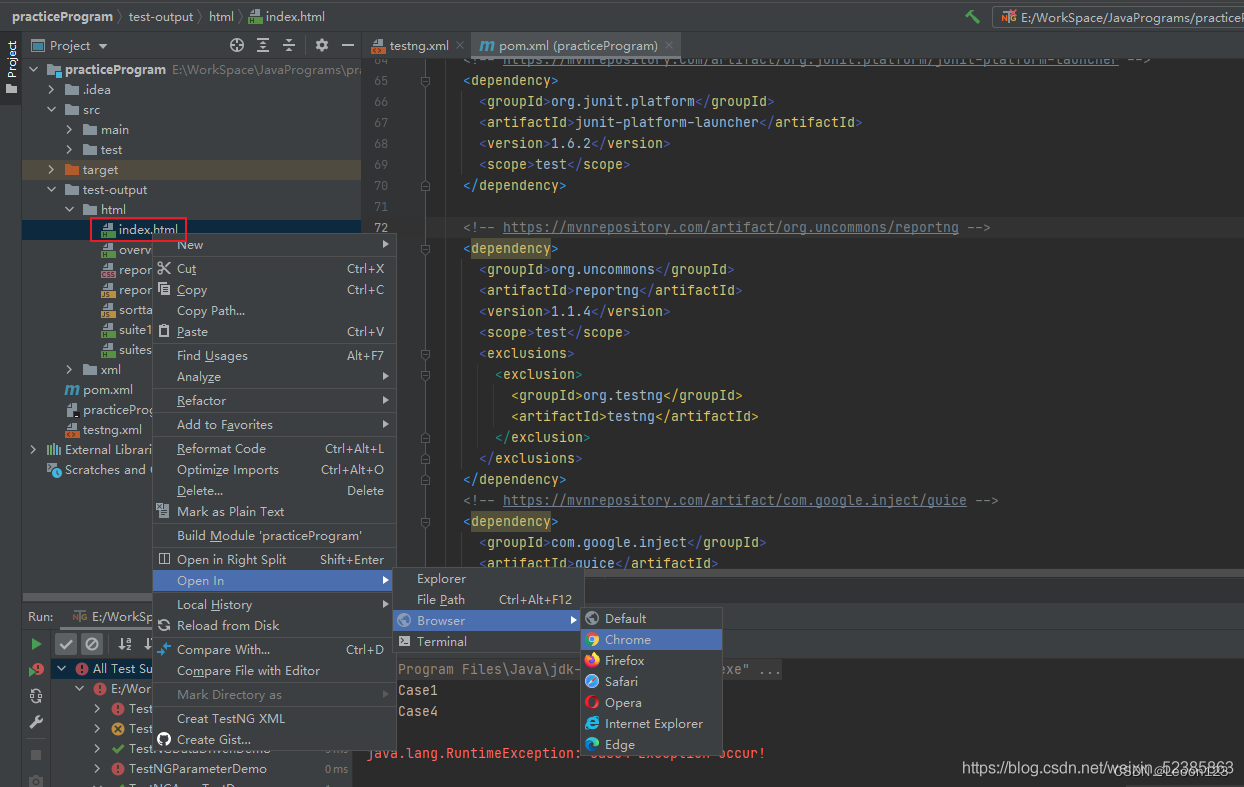The image size is (1244, 787).
Task: Collapse the test-output folder
Action: pyautogui.click(x=51, y=190)
